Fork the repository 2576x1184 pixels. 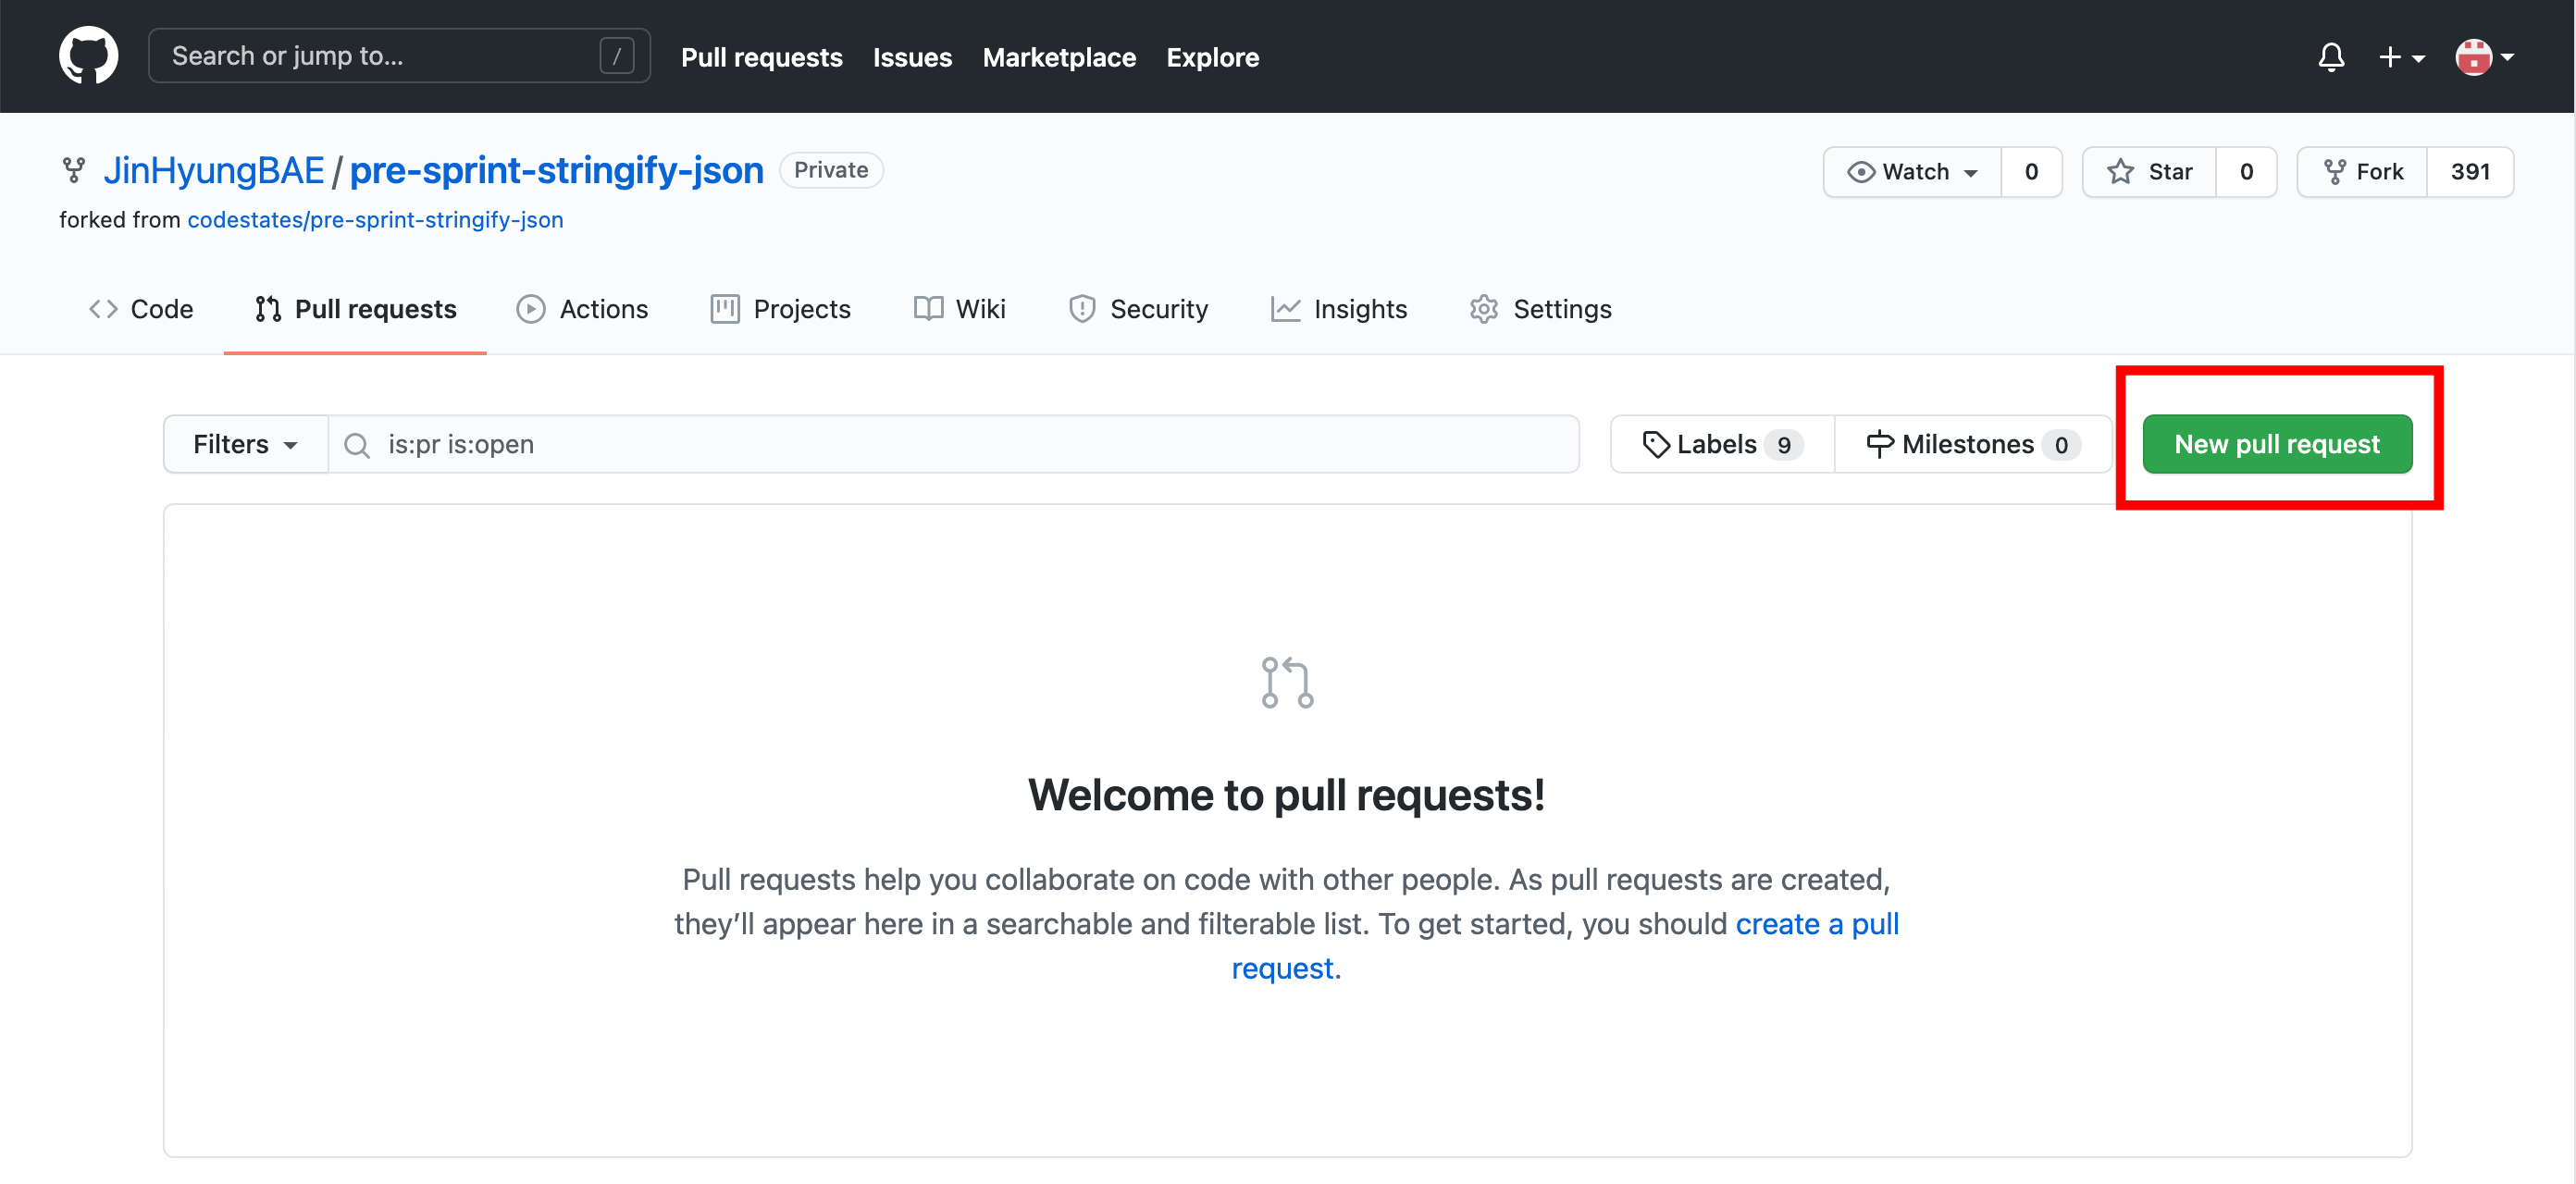tap(2362, 172)
